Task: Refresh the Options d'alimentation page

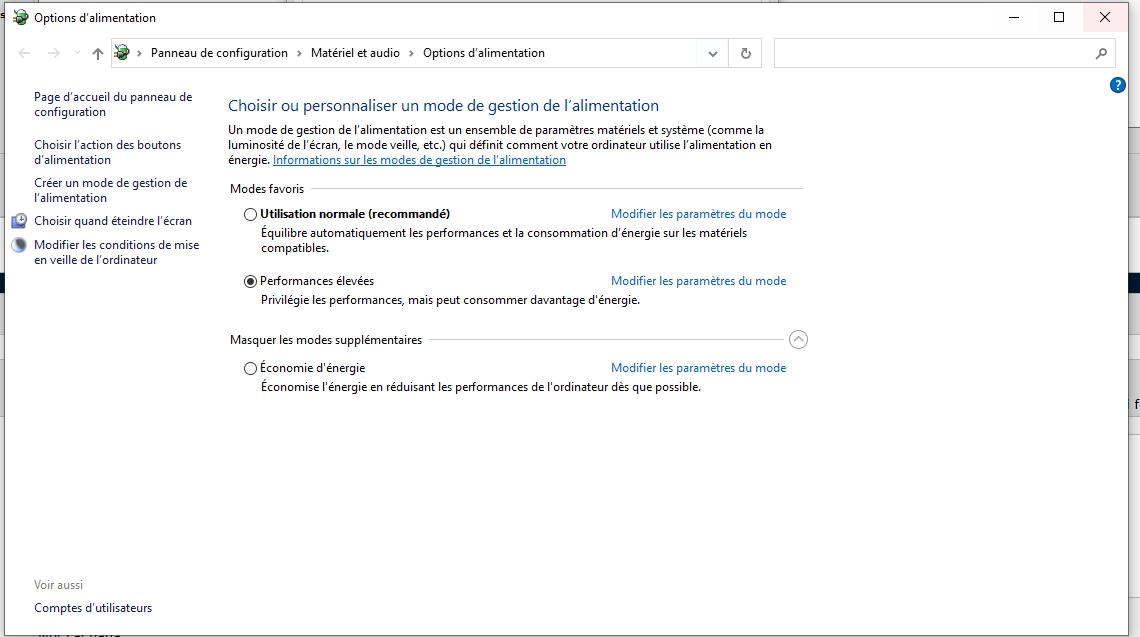Action: [x=745, y=53]
